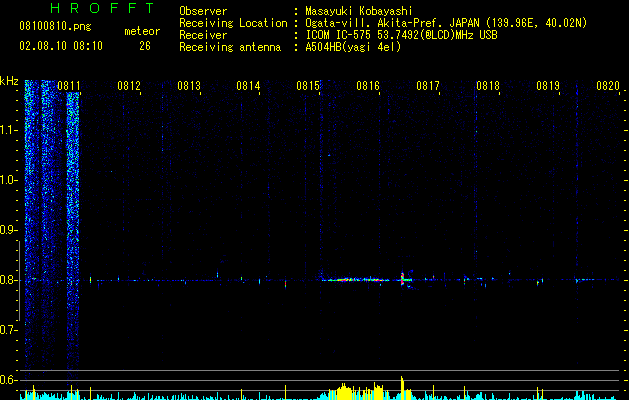Click the 0813 time marker
629x400 pixels.
pos(189,86)
